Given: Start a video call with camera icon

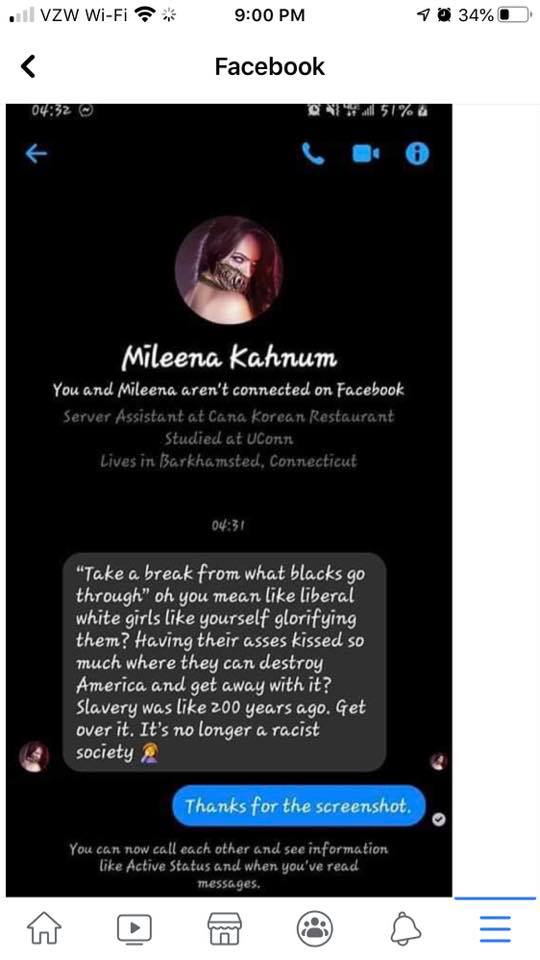Looking at the screenshot, I should point(366,154).
